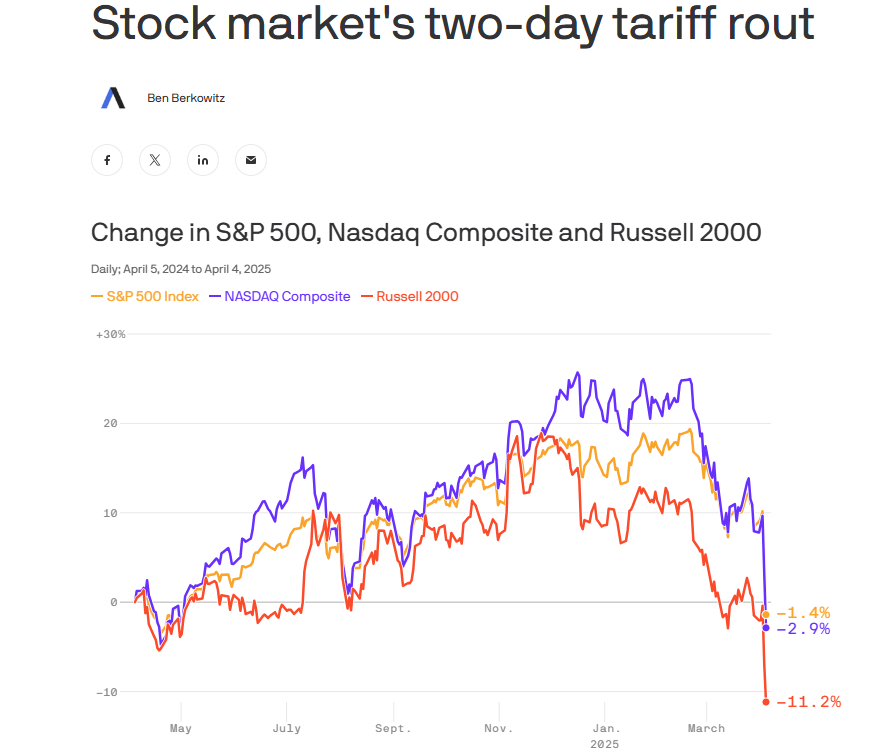Click the purple NASDAQ endpoint dot

pos(766,628)
